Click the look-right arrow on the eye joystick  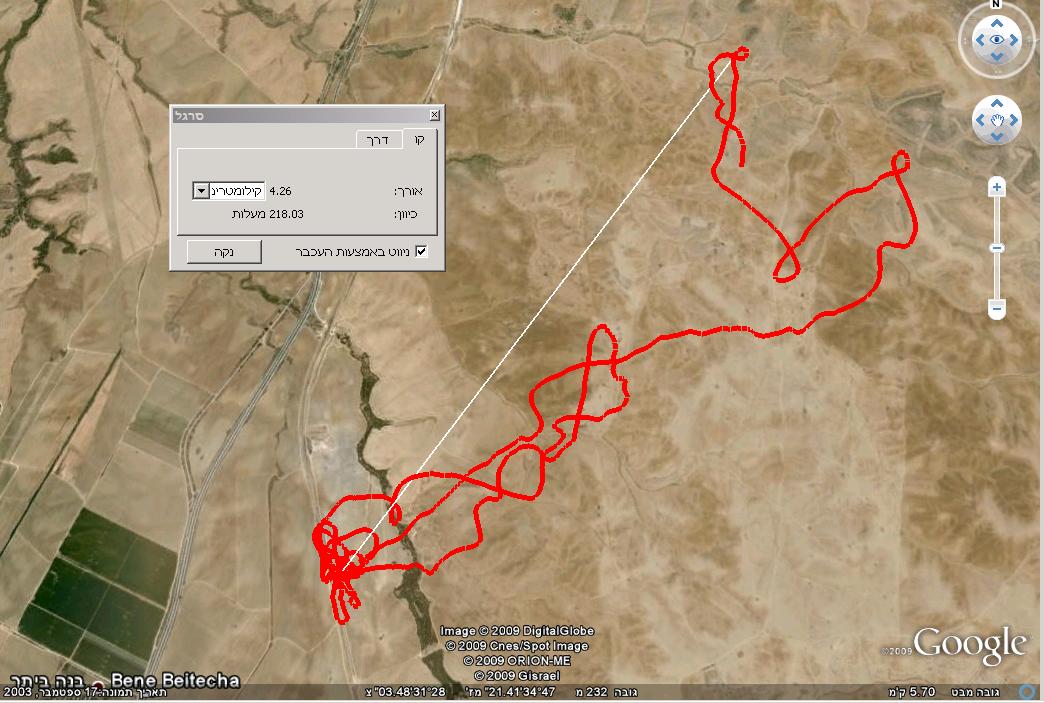[x=1015, y=41]
